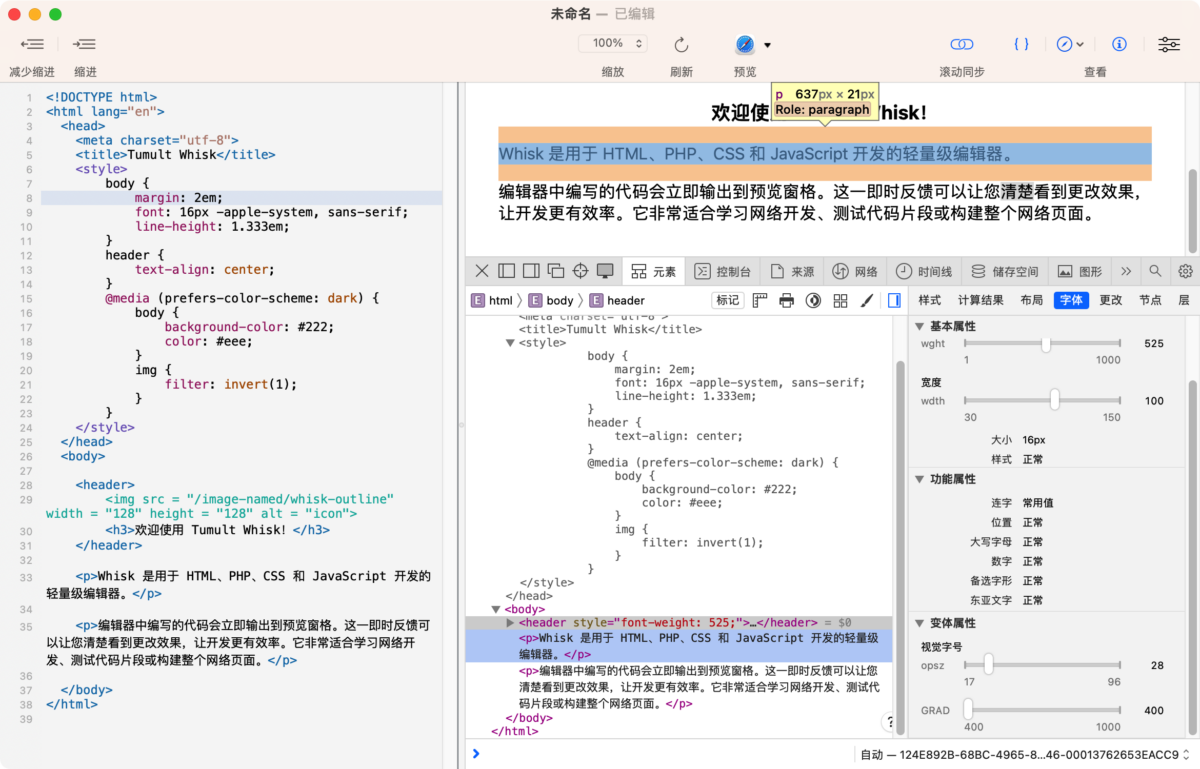Click the wdth width slider handle

tap(1055, 401)
